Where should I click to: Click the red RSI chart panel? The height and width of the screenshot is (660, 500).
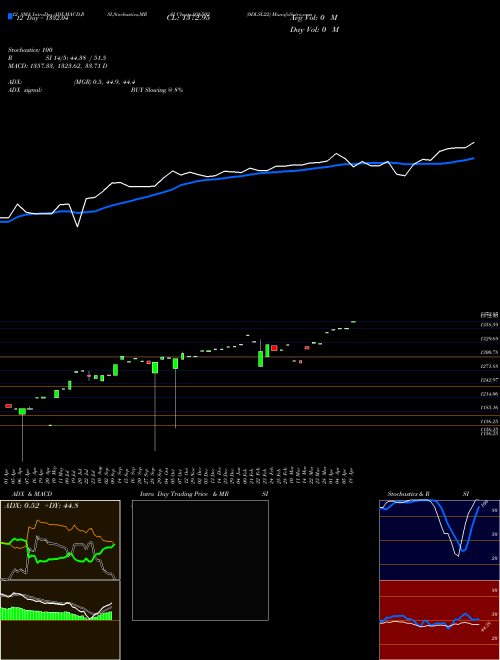pos(439,620)
